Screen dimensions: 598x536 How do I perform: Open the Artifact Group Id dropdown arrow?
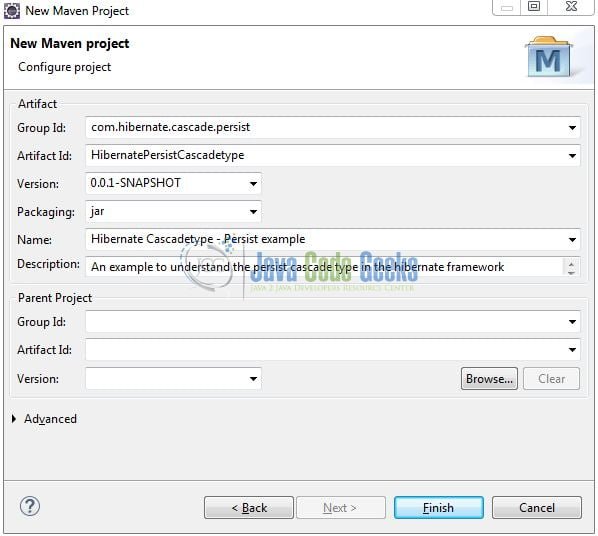pyautogui.click(x=572, y=127)
